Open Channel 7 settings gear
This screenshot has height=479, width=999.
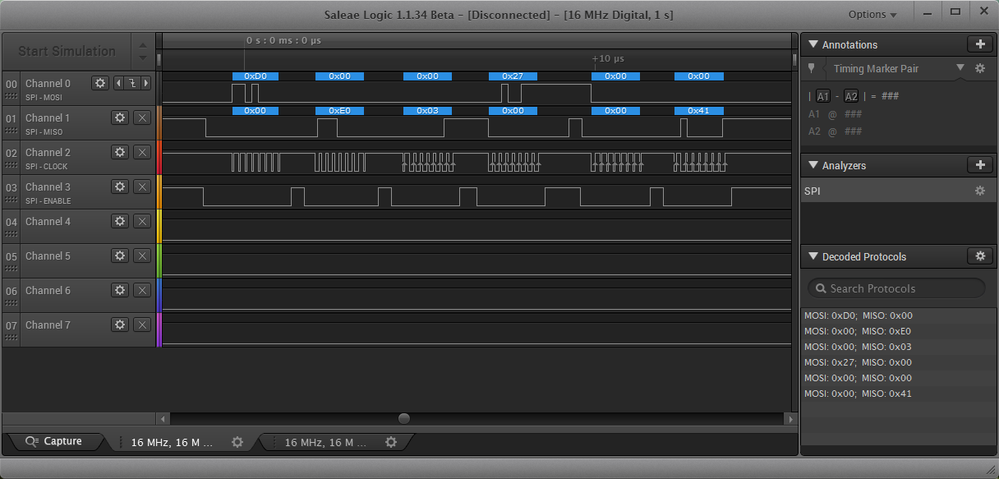(x=120, y=324)
